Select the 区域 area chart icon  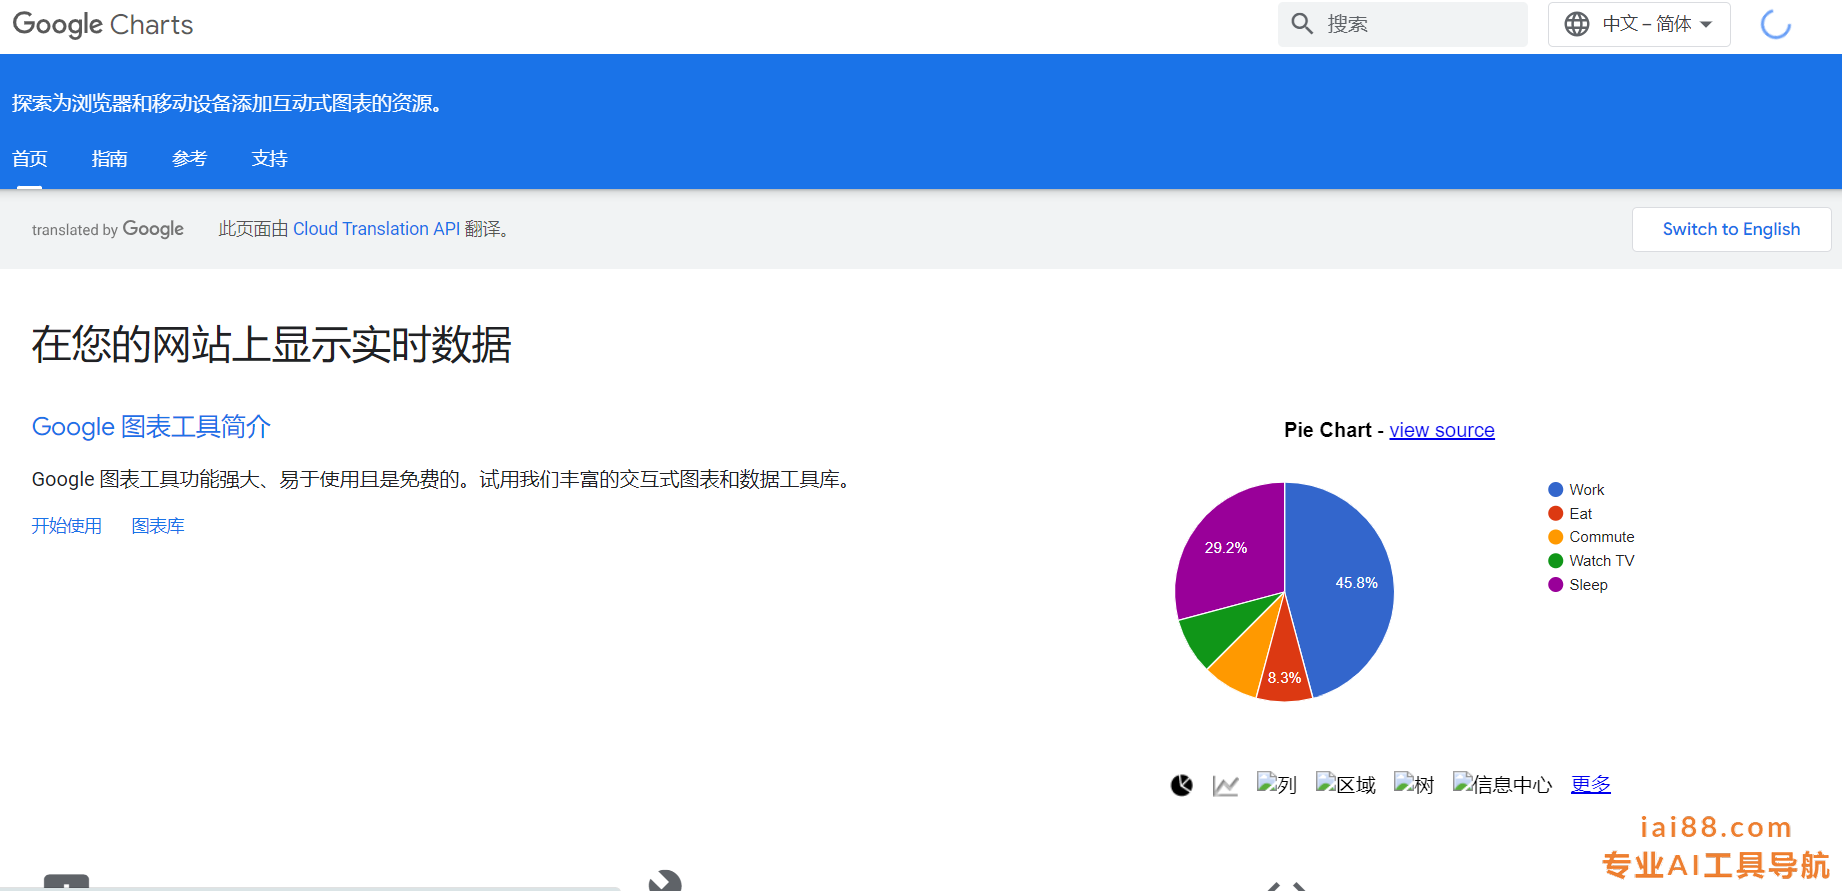tap(1346, 784)
